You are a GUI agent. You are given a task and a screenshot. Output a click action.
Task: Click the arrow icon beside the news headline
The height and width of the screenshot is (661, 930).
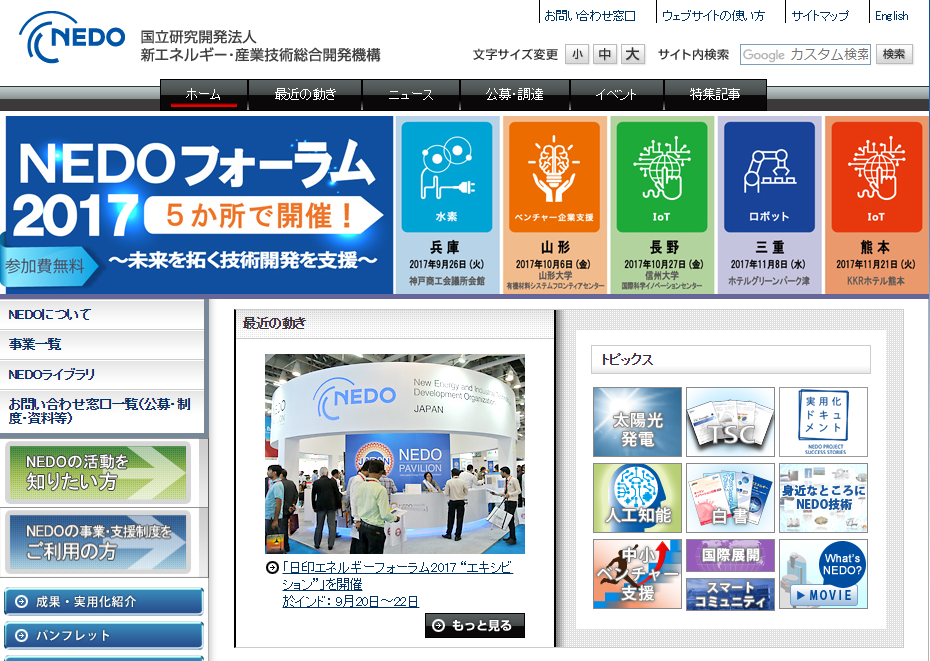272,567
